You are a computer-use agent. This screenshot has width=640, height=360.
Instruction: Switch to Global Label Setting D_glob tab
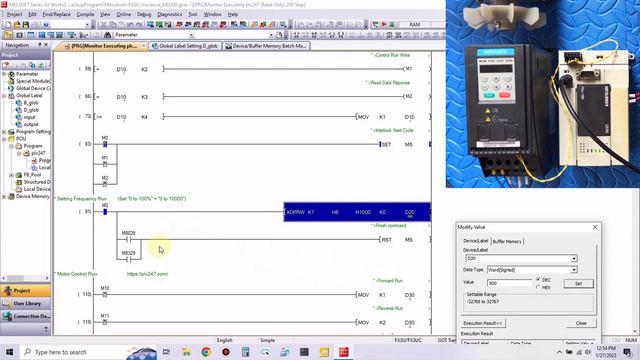pyautogui.click(x=185, y=46)
